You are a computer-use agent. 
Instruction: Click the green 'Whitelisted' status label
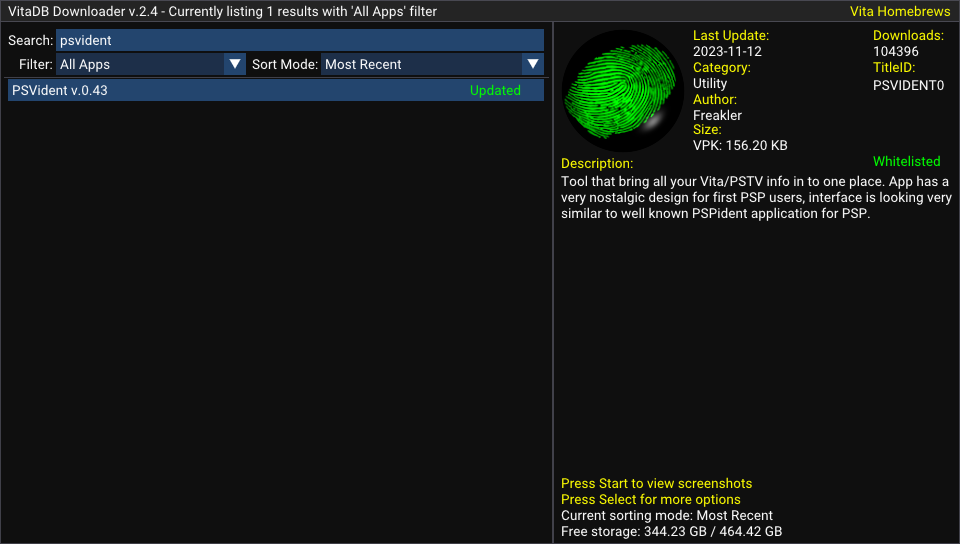906,161
